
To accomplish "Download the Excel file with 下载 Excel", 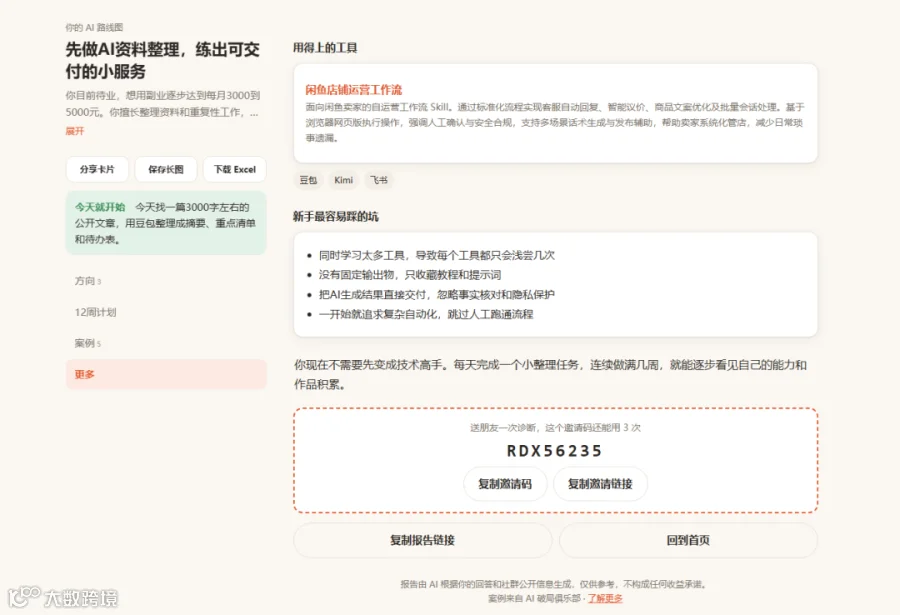I will point(235,169).
